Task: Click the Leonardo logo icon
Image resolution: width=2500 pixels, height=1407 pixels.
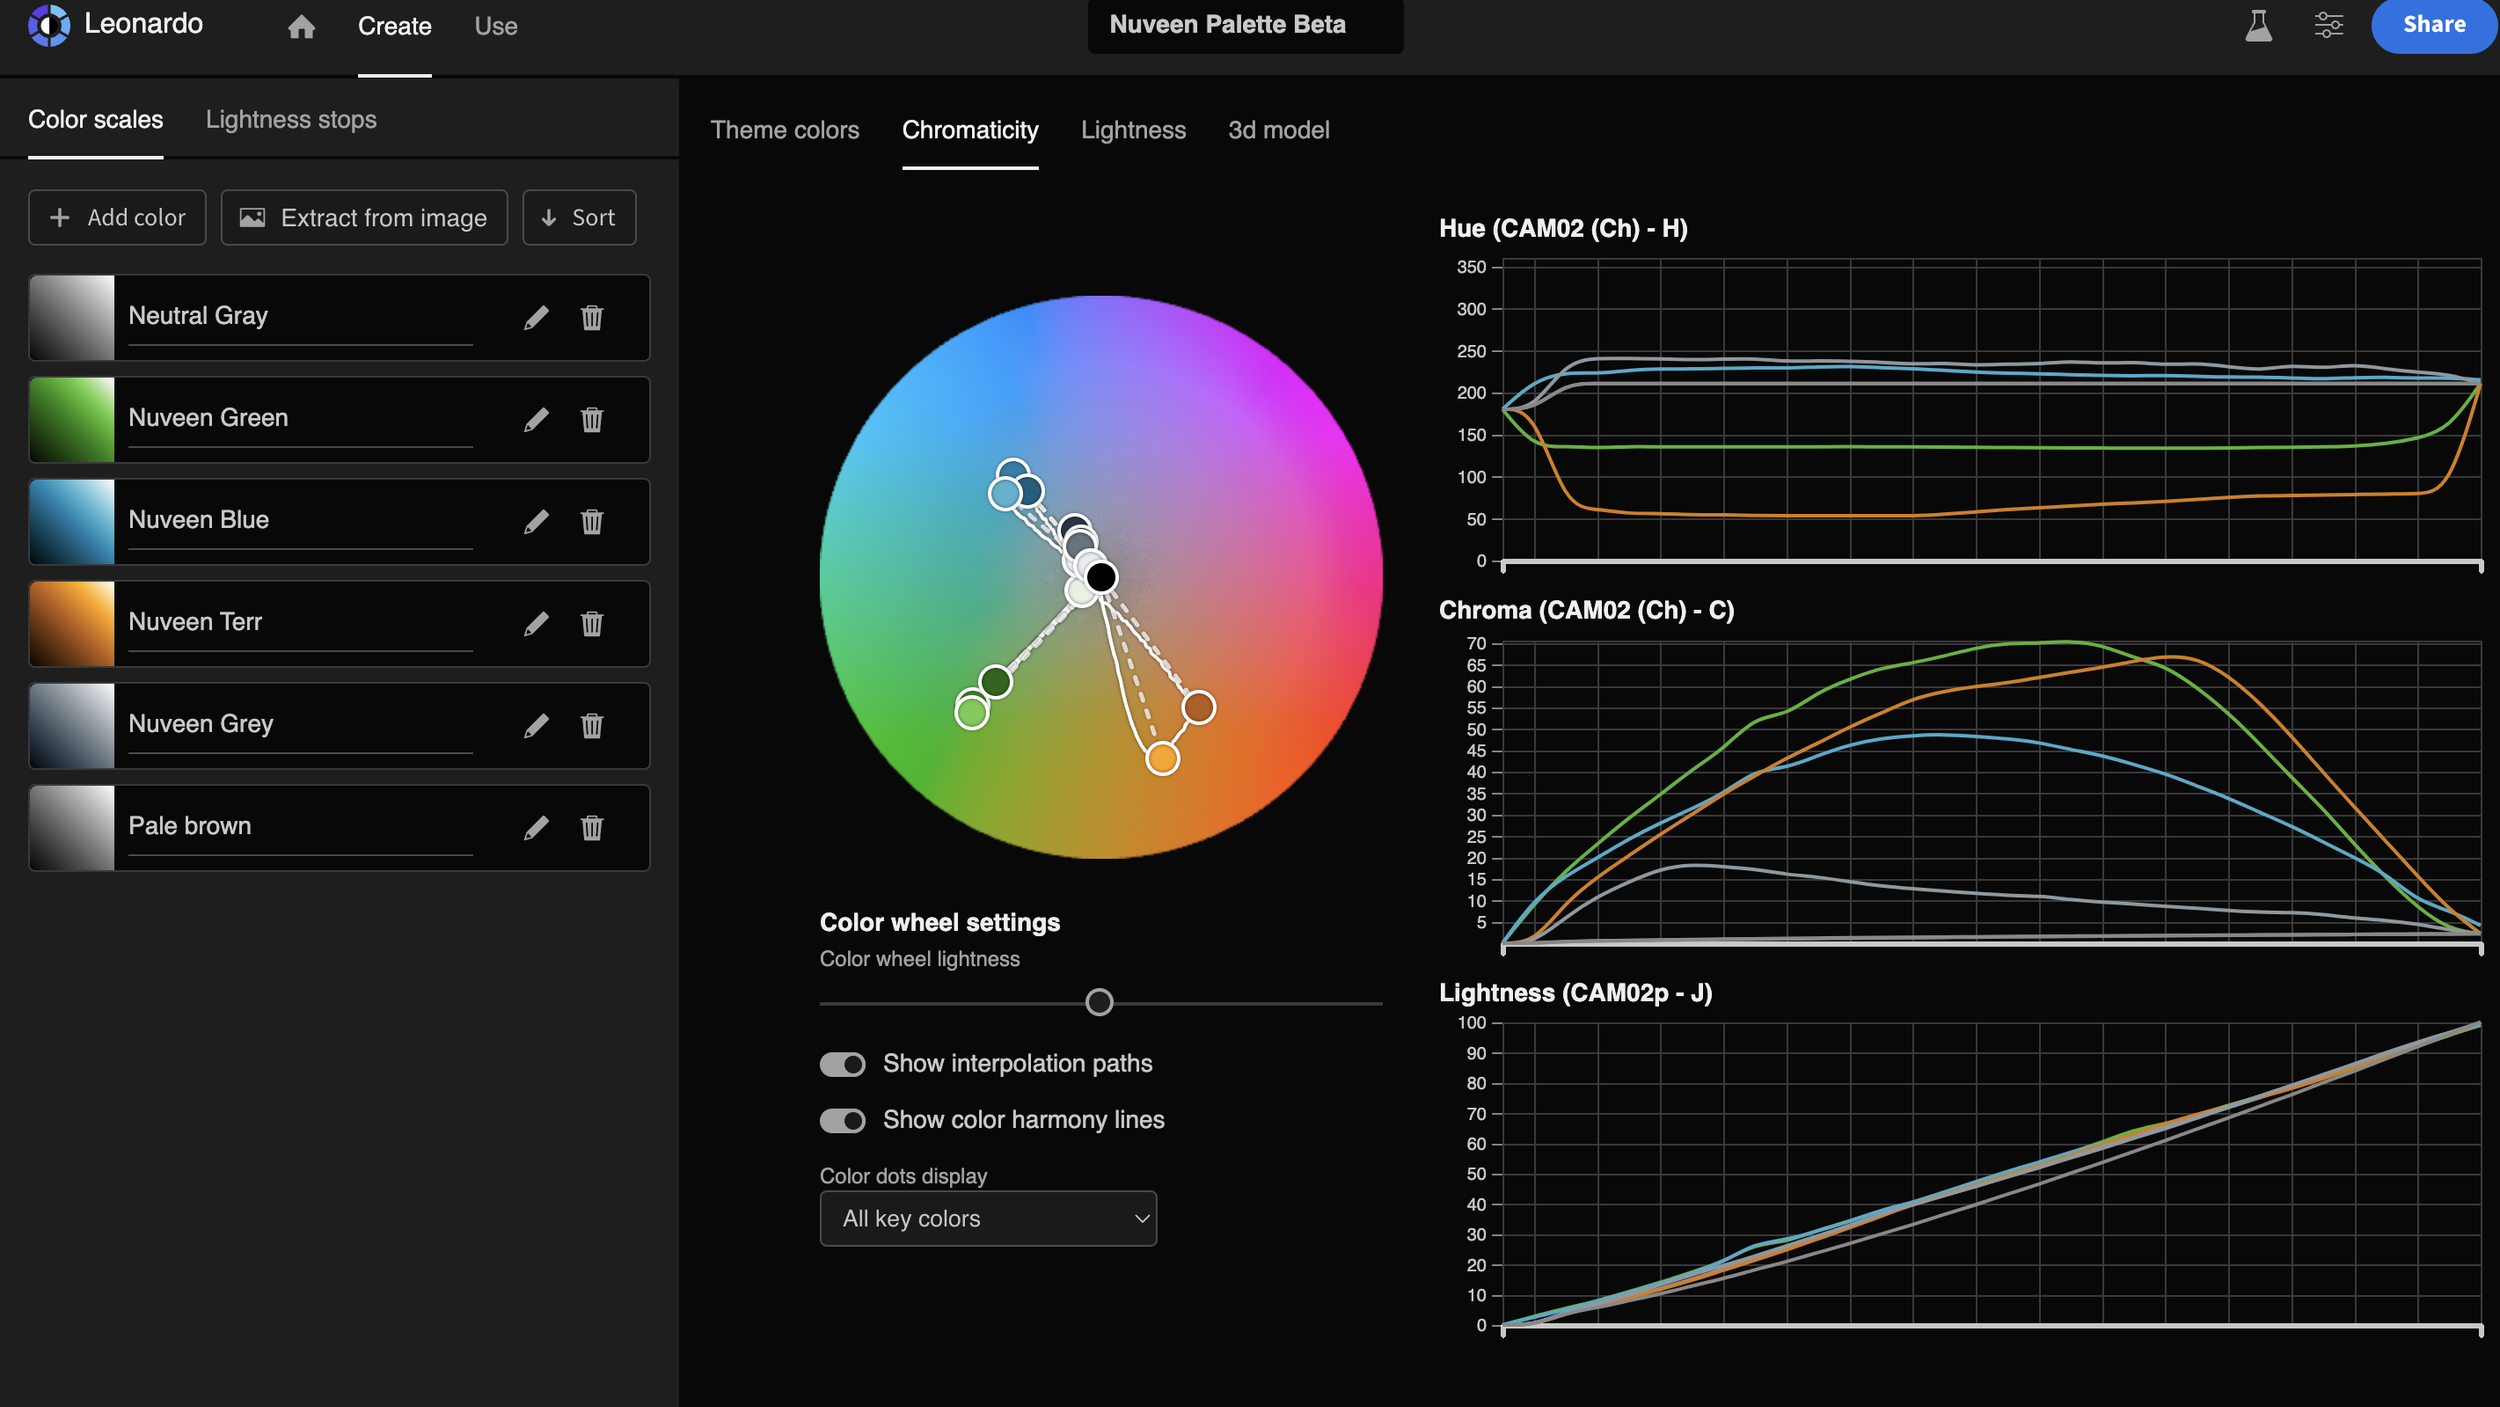Action: tap(49, 25)
